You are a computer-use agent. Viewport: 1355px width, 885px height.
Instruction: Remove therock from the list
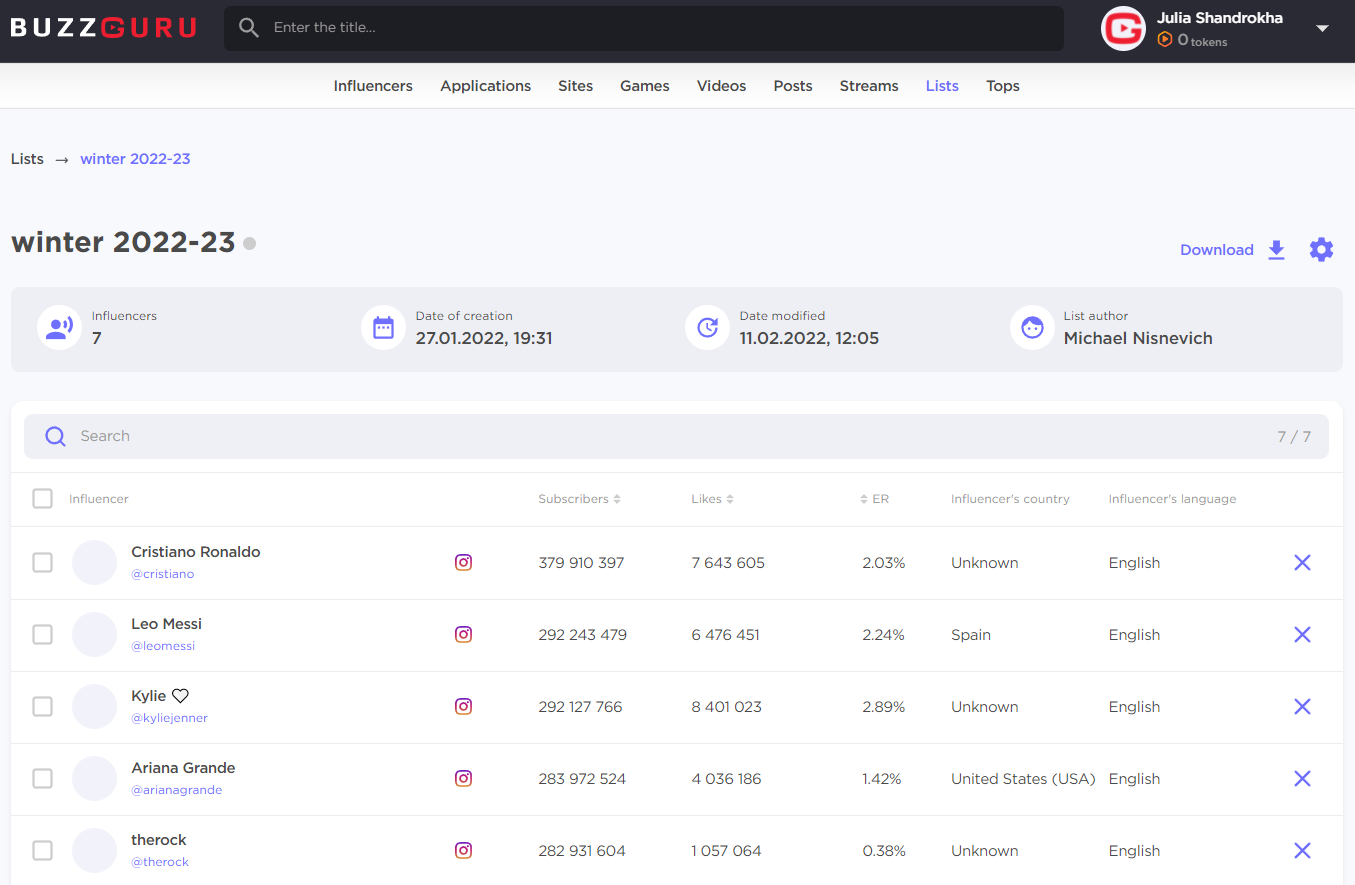[1302, 851]
